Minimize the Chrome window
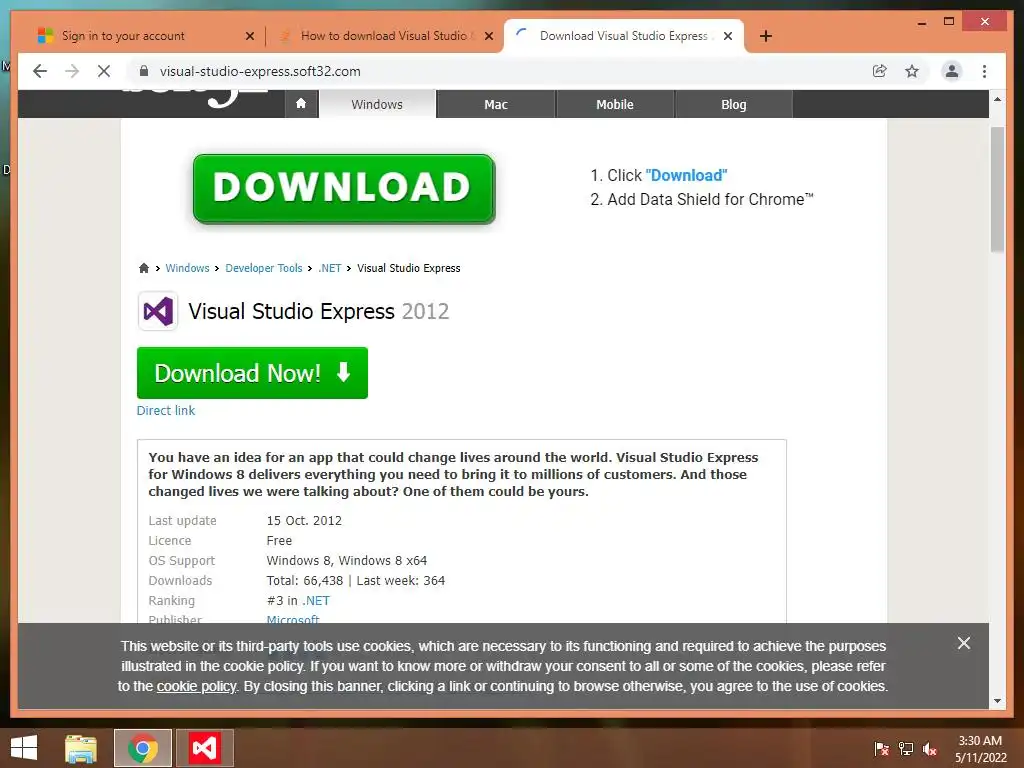The width and height of the screenshot is (1024, 768). (921, 23)
